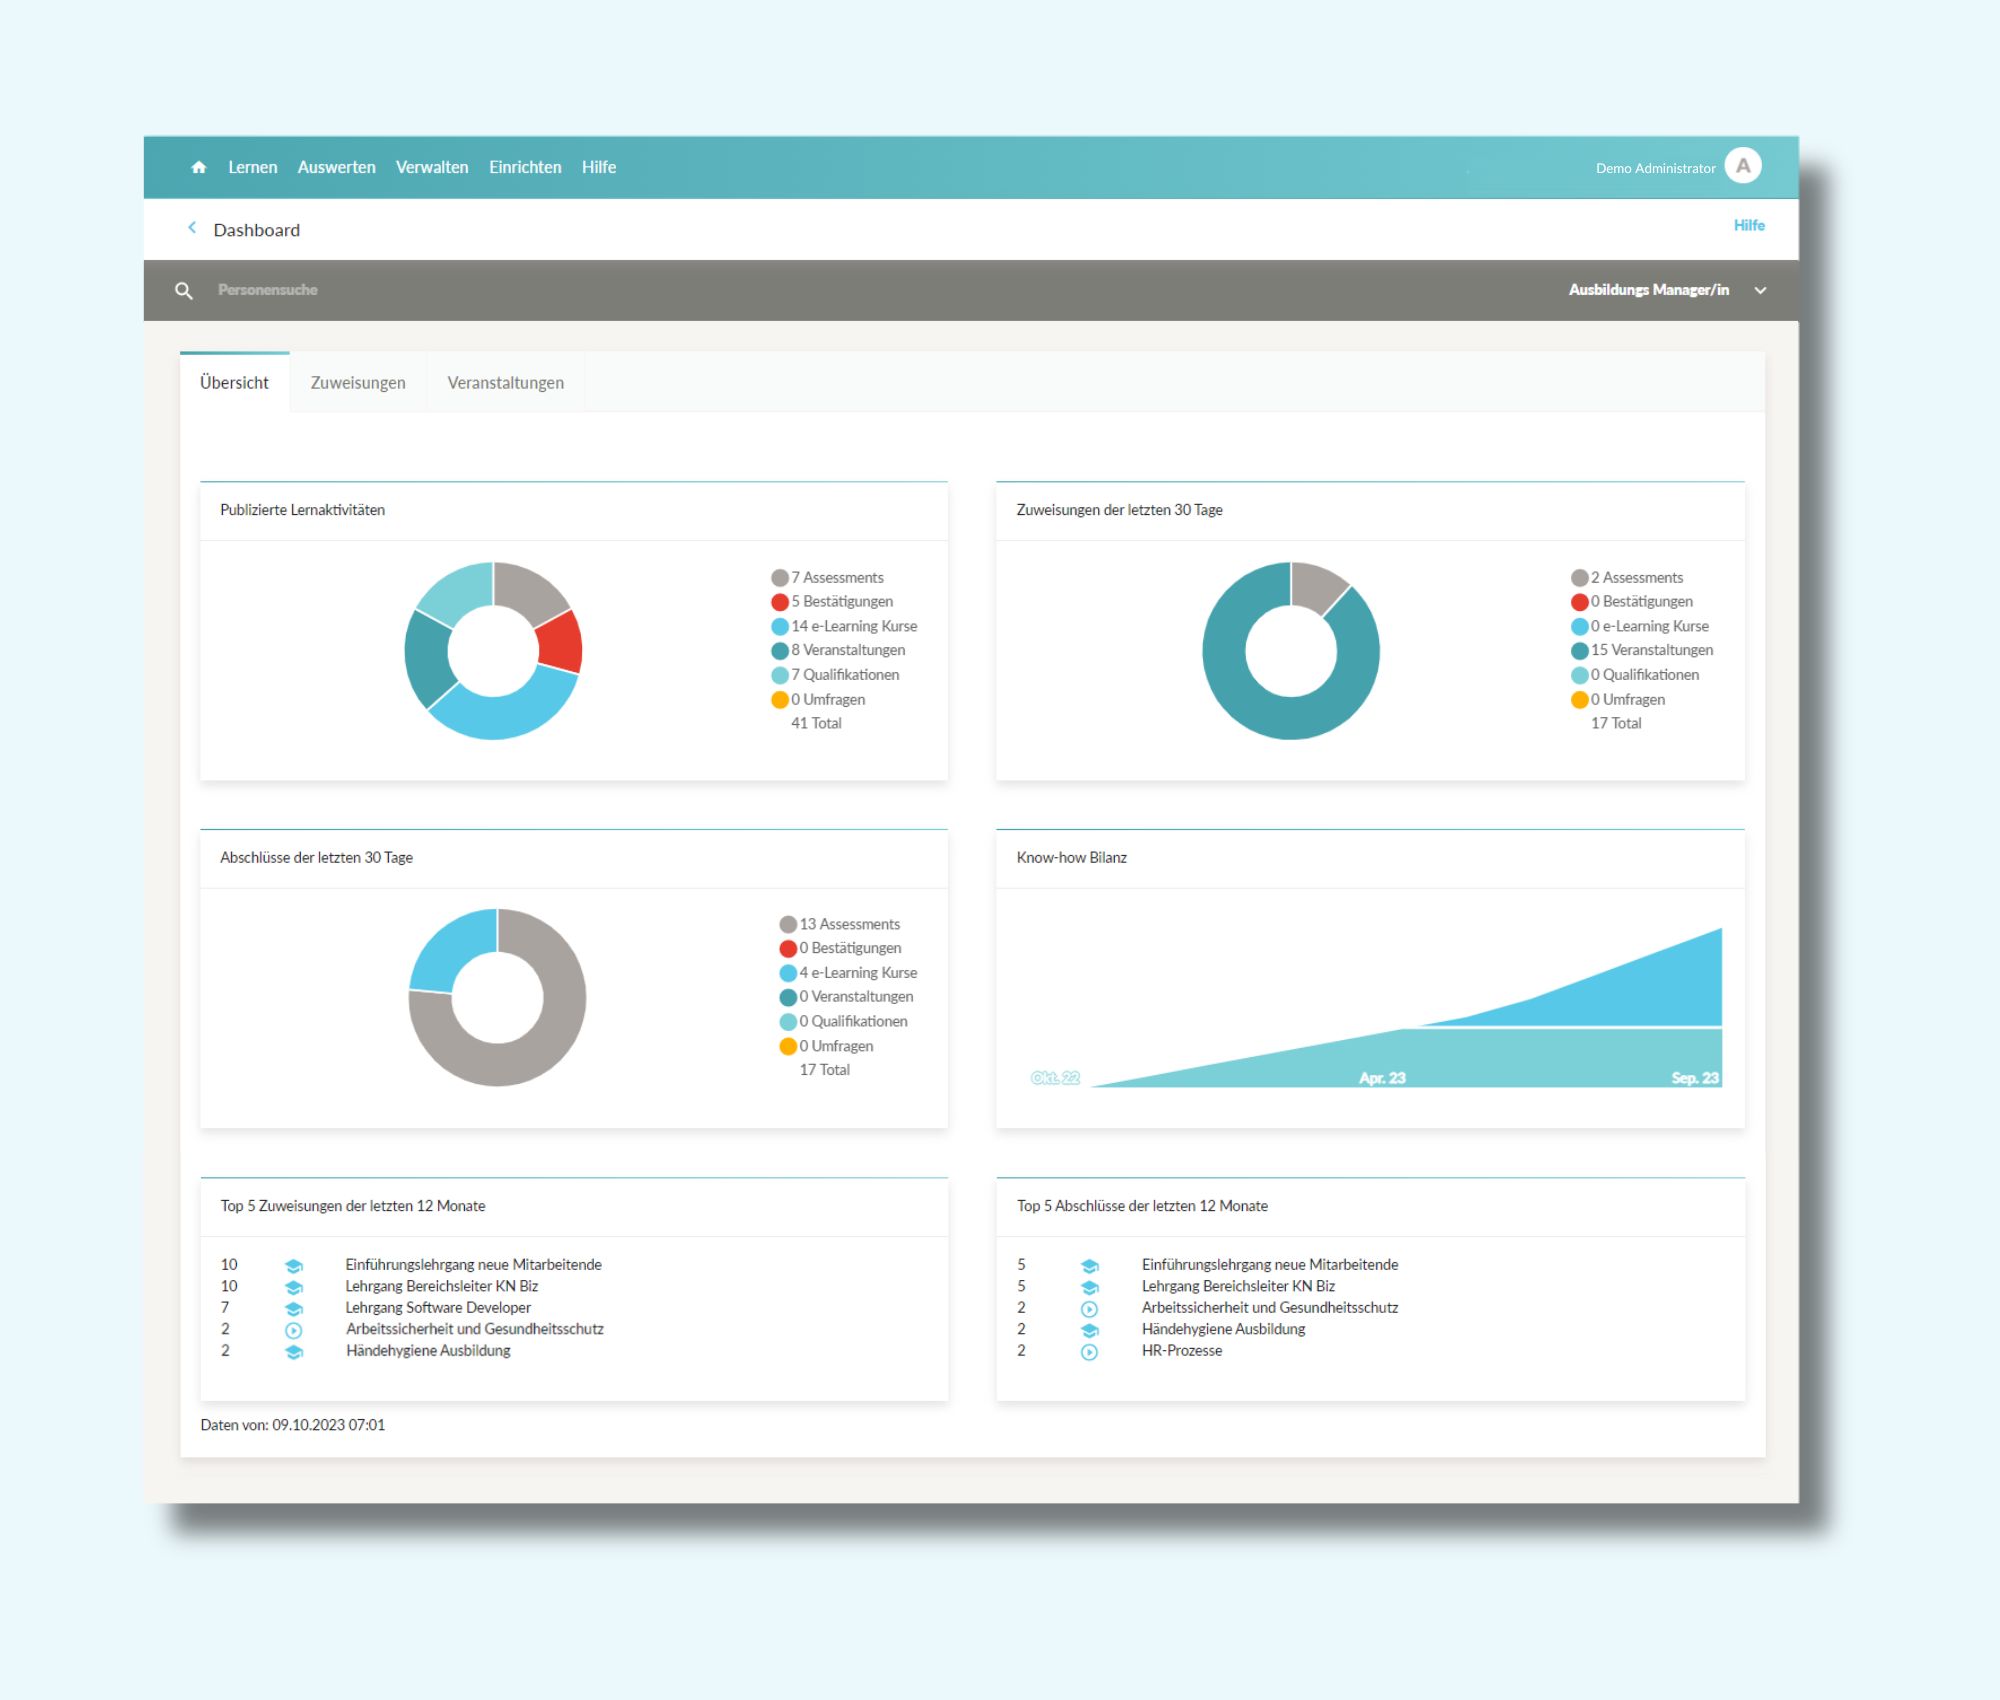Switch to the Zuweisungen tab
The image size is (2000, 1700).
point(357,382)
